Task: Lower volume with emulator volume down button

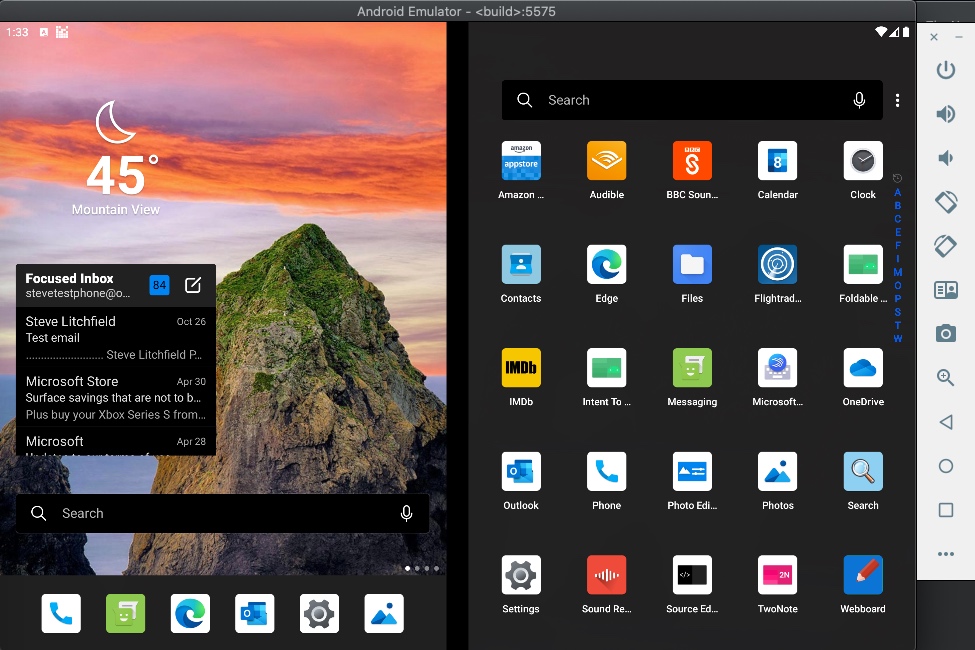Action: [946, 158]
